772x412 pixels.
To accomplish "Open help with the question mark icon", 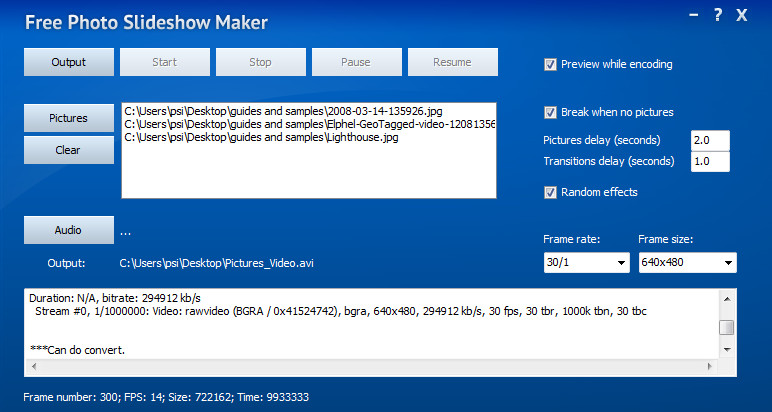I will click(718, 16).
